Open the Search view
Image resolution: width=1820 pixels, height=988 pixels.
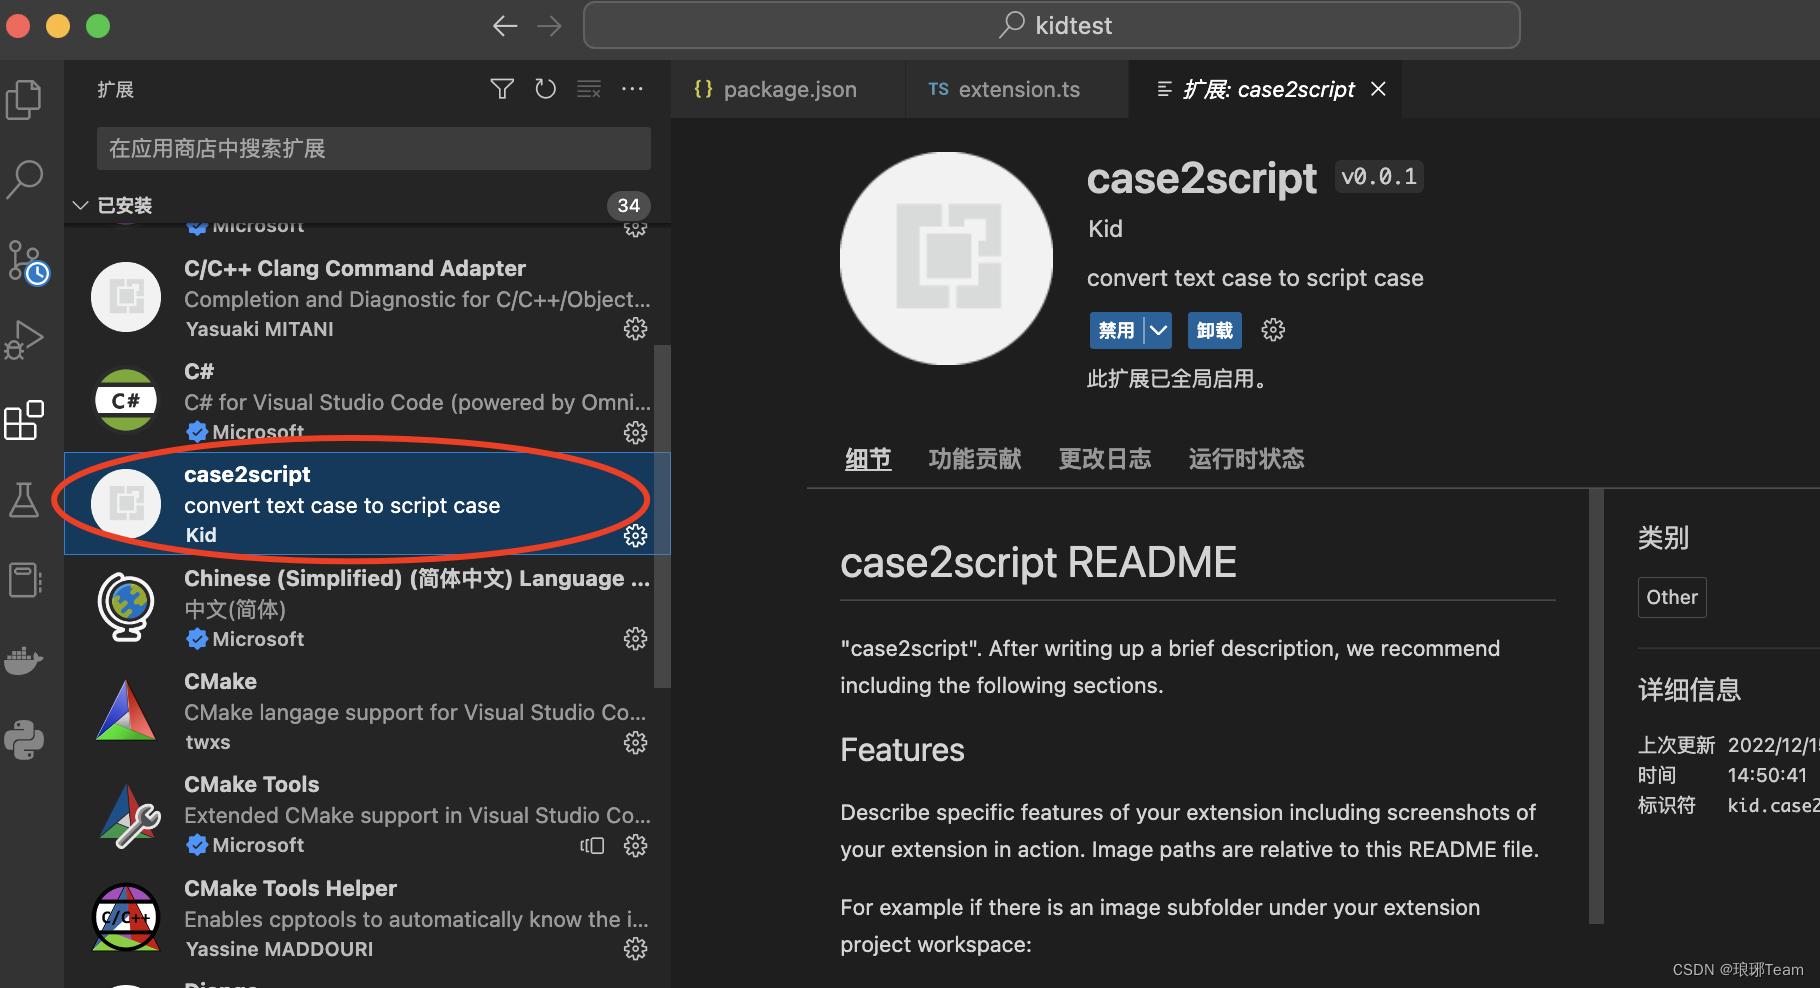(x=24, y=179)
